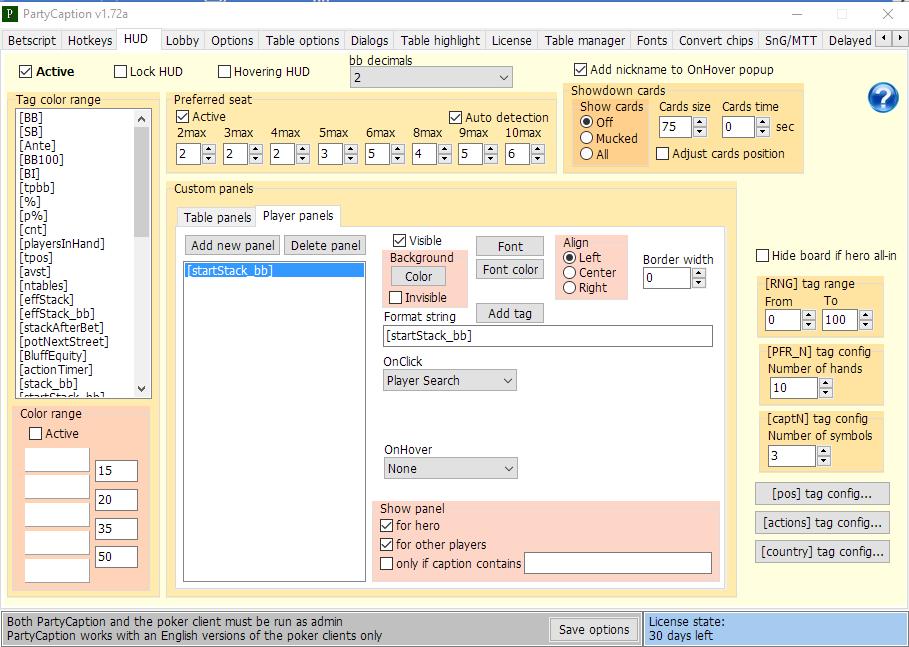This screenshot has width=909, height=647.
Task: Check only if caption contains
Action: pos(387,563)
